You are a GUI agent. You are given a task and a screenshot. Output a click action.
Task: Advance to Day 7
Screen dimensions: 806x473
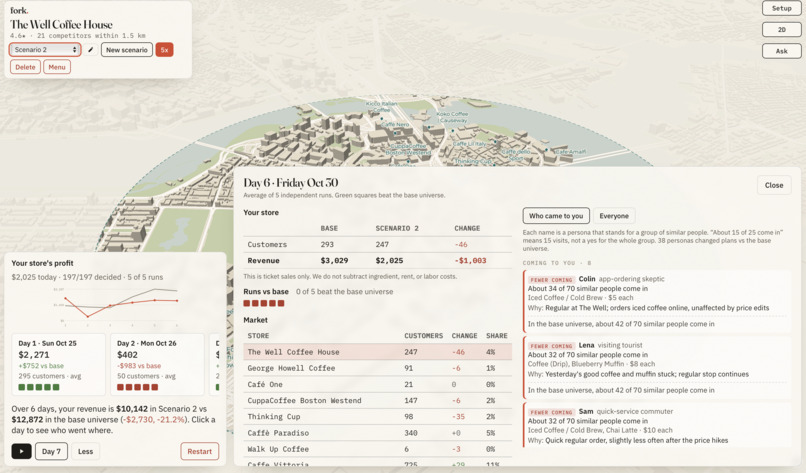(51, 451)
